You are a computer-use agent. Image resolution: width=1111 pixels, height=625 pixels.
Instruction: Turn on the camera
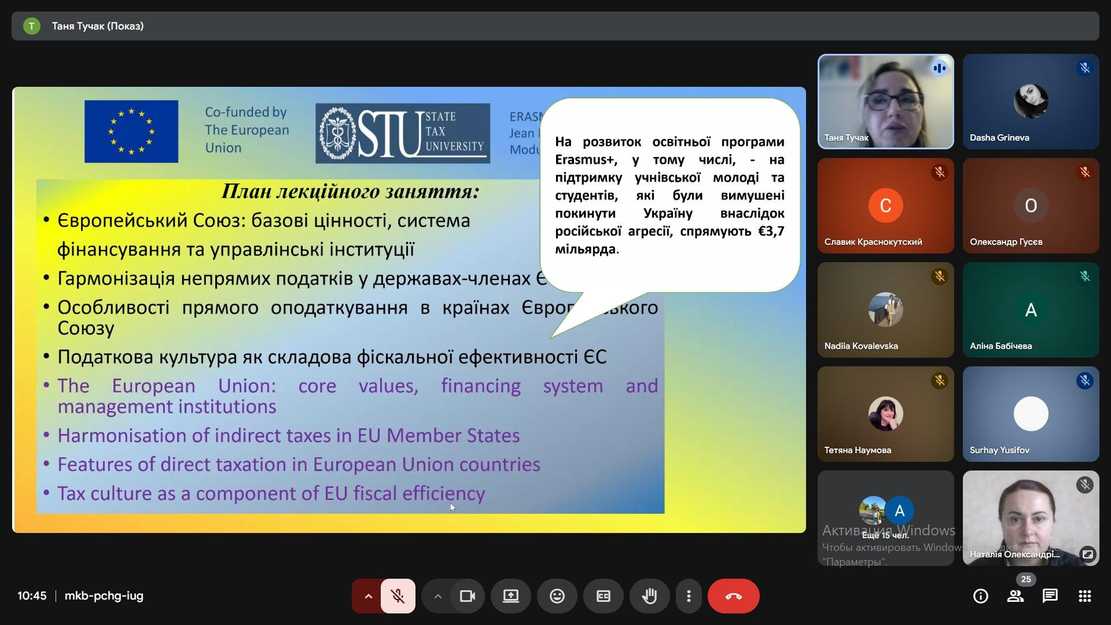click(x=466, y=596)
